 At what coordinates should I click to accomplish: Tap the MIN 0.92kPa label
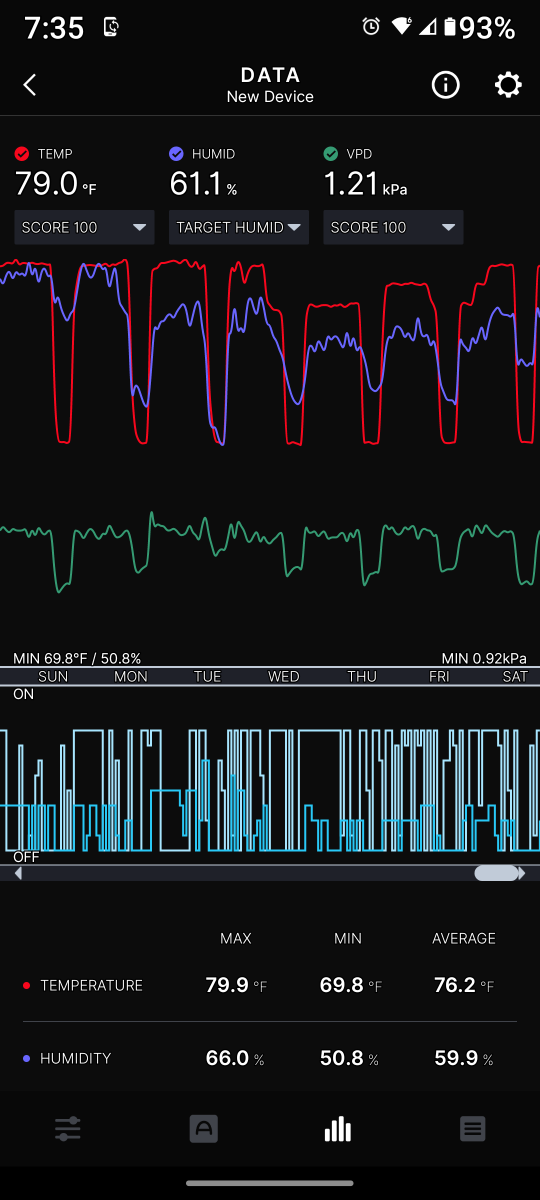(x=484, y=658)
